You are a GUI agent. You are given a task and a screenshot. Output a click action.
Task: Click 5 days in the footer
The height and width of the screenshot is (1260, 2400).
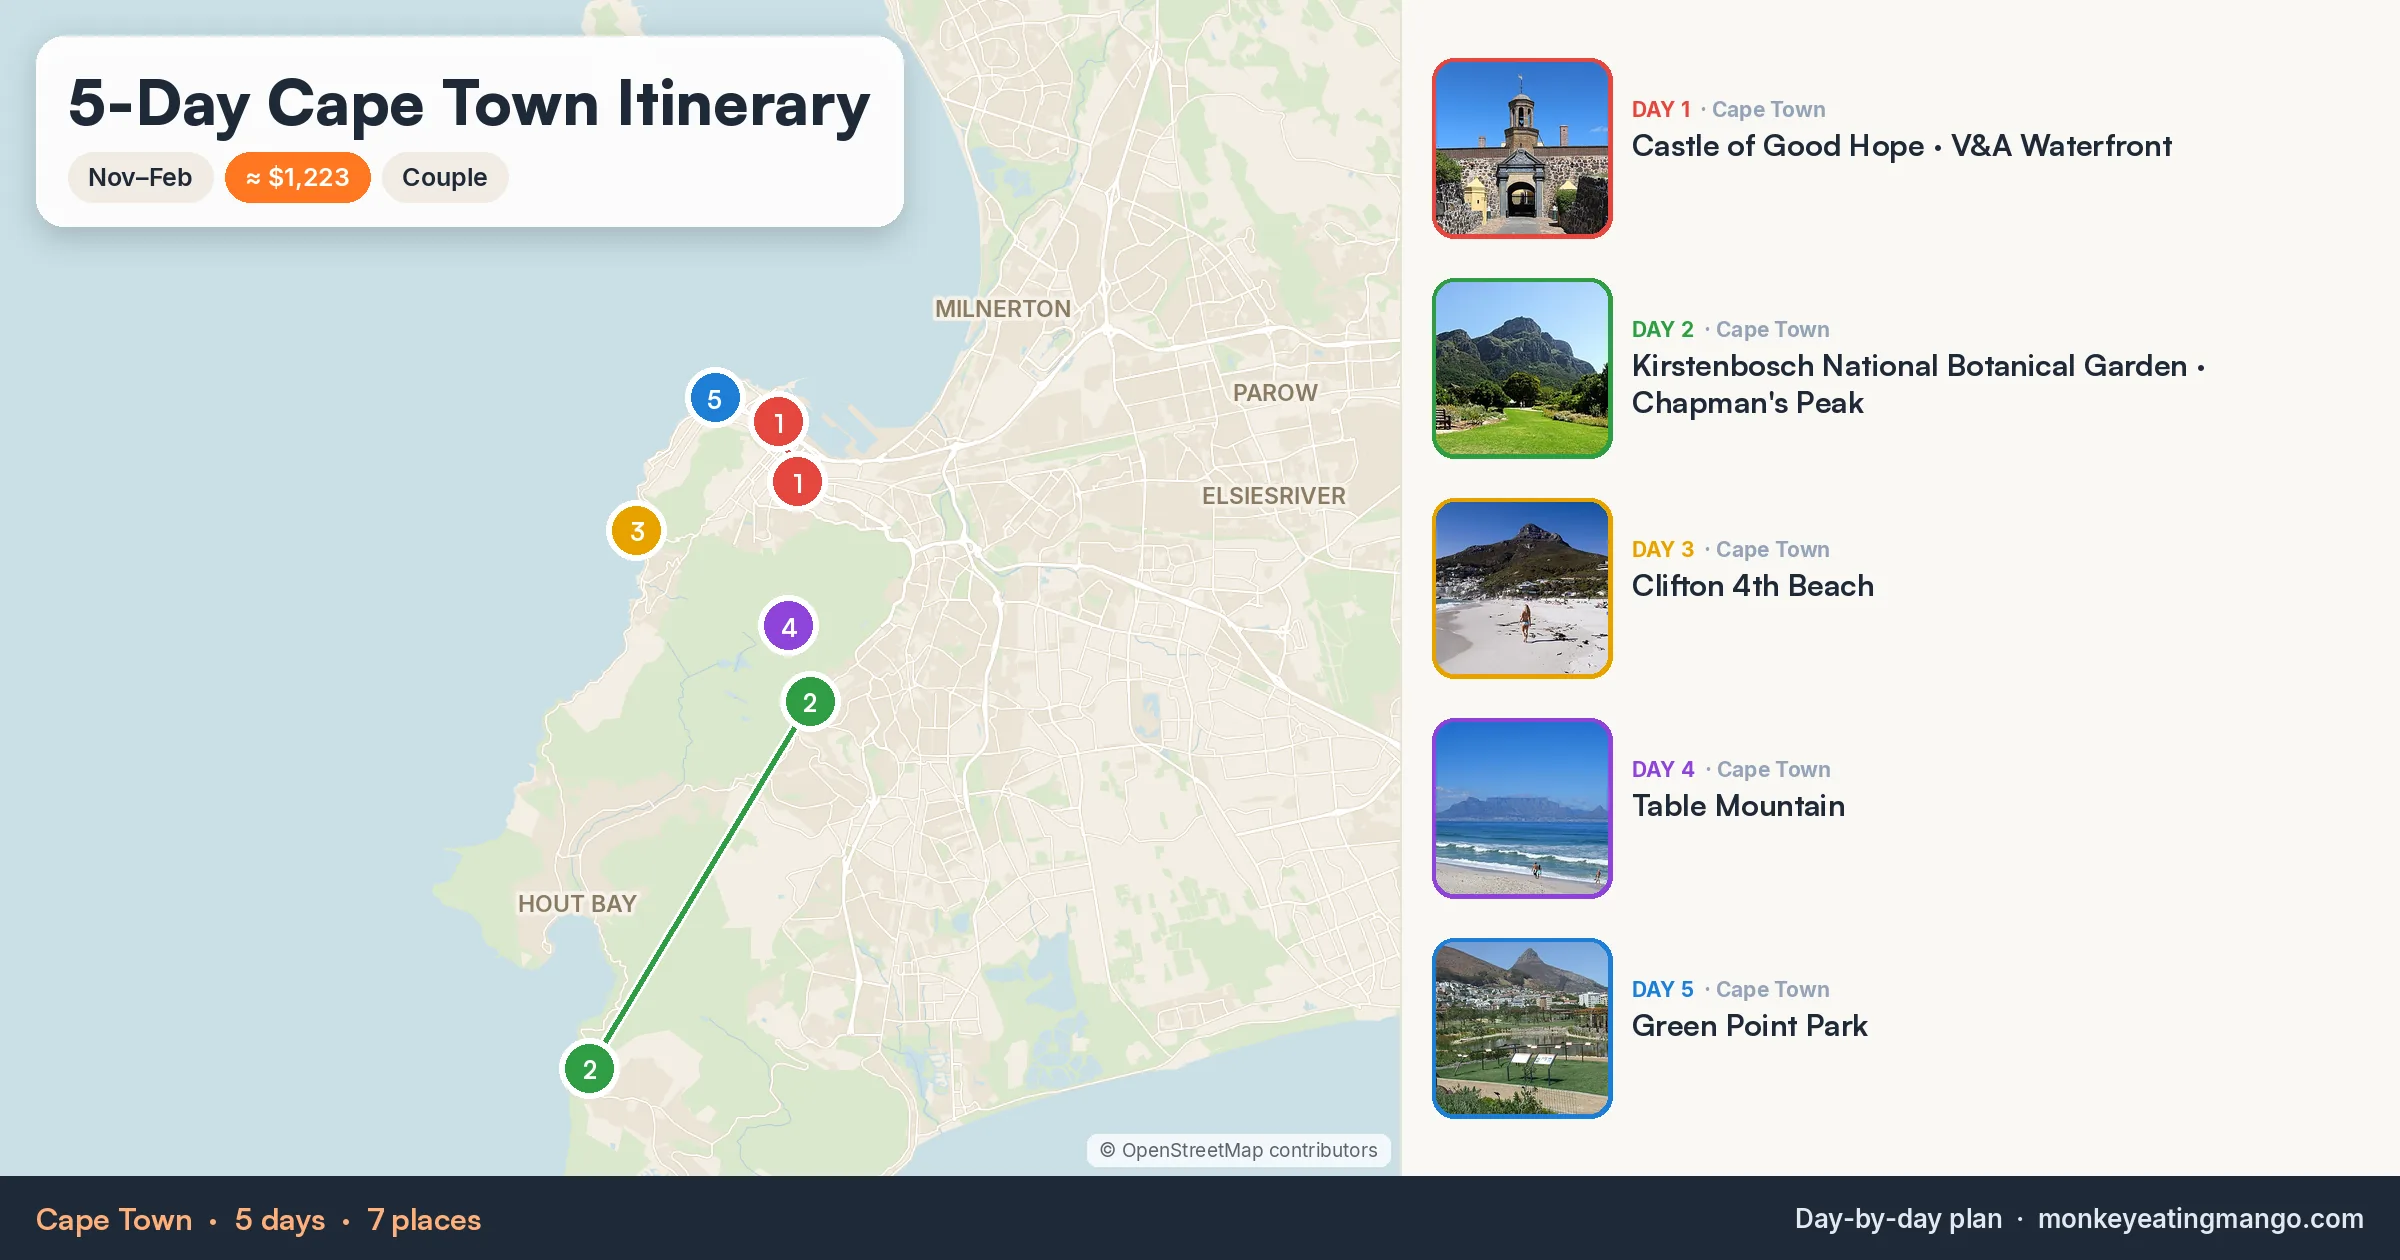pos(280,1220)
